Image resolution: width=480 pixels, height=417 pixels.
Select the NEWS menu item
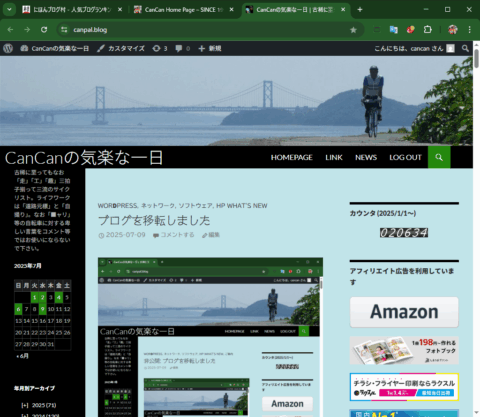tap(366, 157)
